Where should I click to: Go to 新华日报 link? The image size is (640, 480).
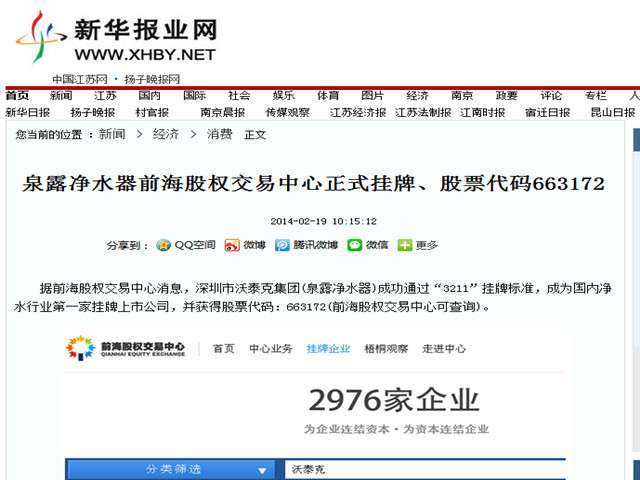click(28, 112)
